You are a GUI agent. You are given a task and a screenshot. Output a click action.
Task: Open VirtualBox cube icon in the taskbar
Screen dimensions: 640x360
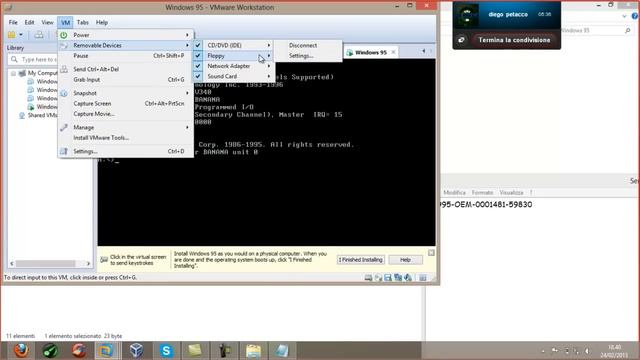pyautogui.click(x=136, y=351)
